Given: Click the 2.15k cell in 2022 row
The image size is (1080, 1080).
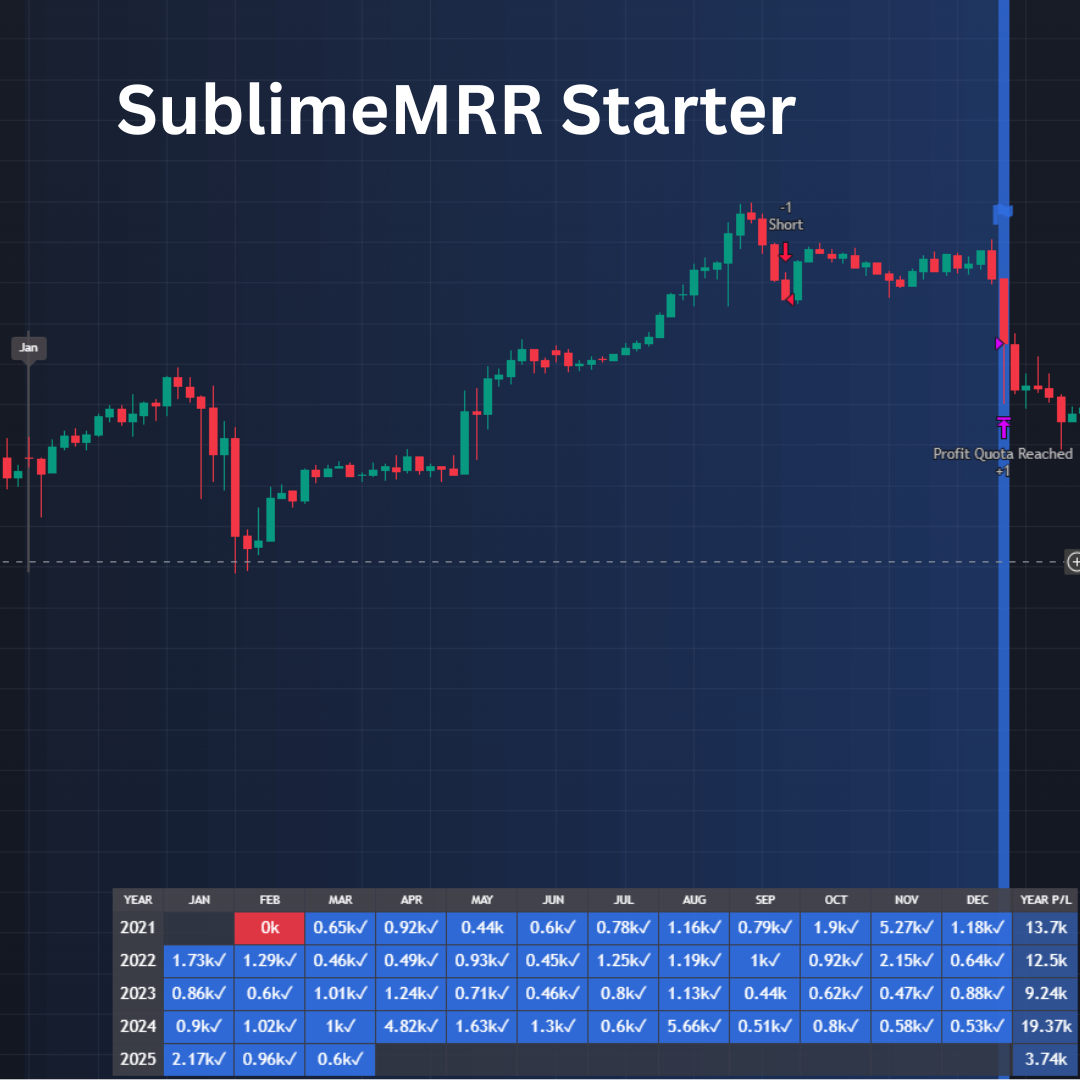Looking at the screenshot, I should [906, 960].
